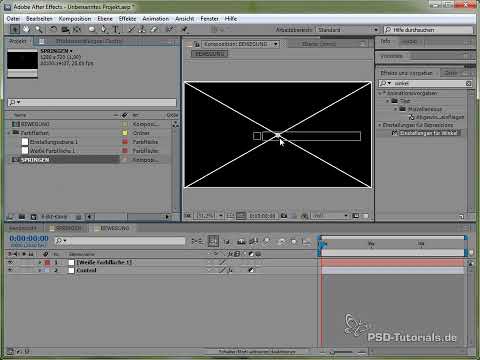Image resolution: width=480 pixels, height=360 pixels.
Task: Create a new folder in Project panel
Action: tap(22, 217)
